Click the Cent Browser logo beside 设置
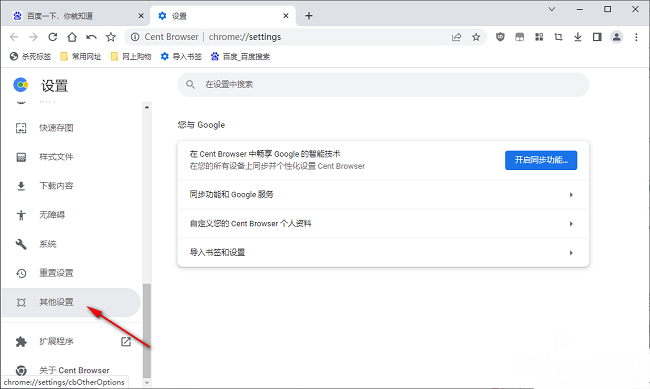The image size is (650, 389). click(x=21, y=85)
